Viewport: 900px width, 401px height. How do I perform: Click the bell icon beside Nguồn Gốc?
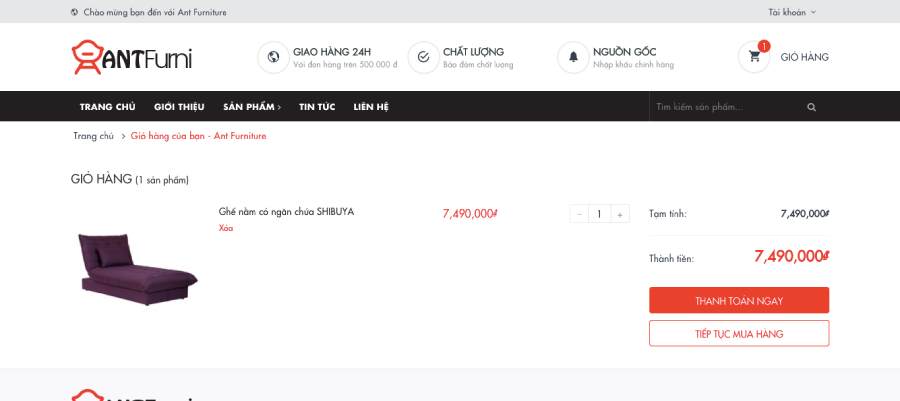coord(573,57)
